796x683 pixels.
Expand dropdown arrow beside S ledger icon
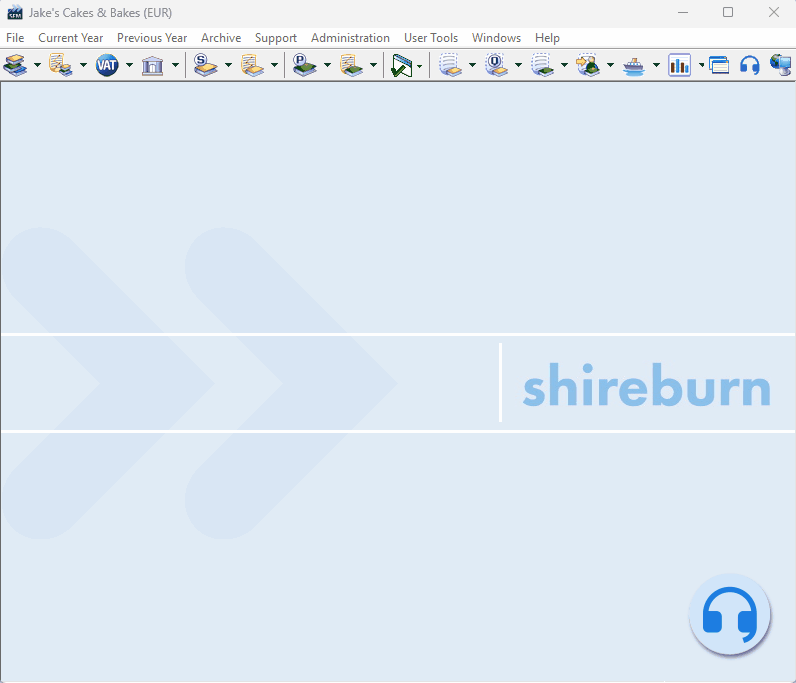point(228,65)
